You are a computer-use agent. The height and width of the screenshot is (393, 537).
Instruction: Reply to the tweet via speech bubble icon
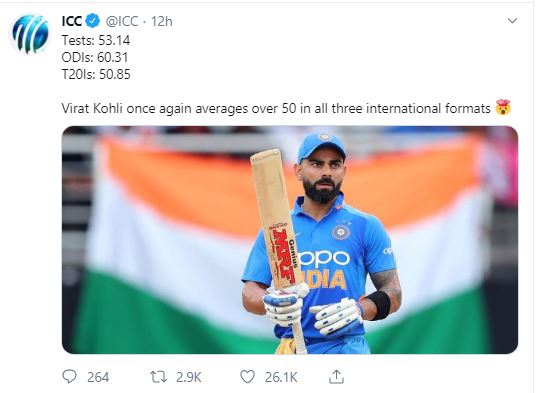click(70, 377)
